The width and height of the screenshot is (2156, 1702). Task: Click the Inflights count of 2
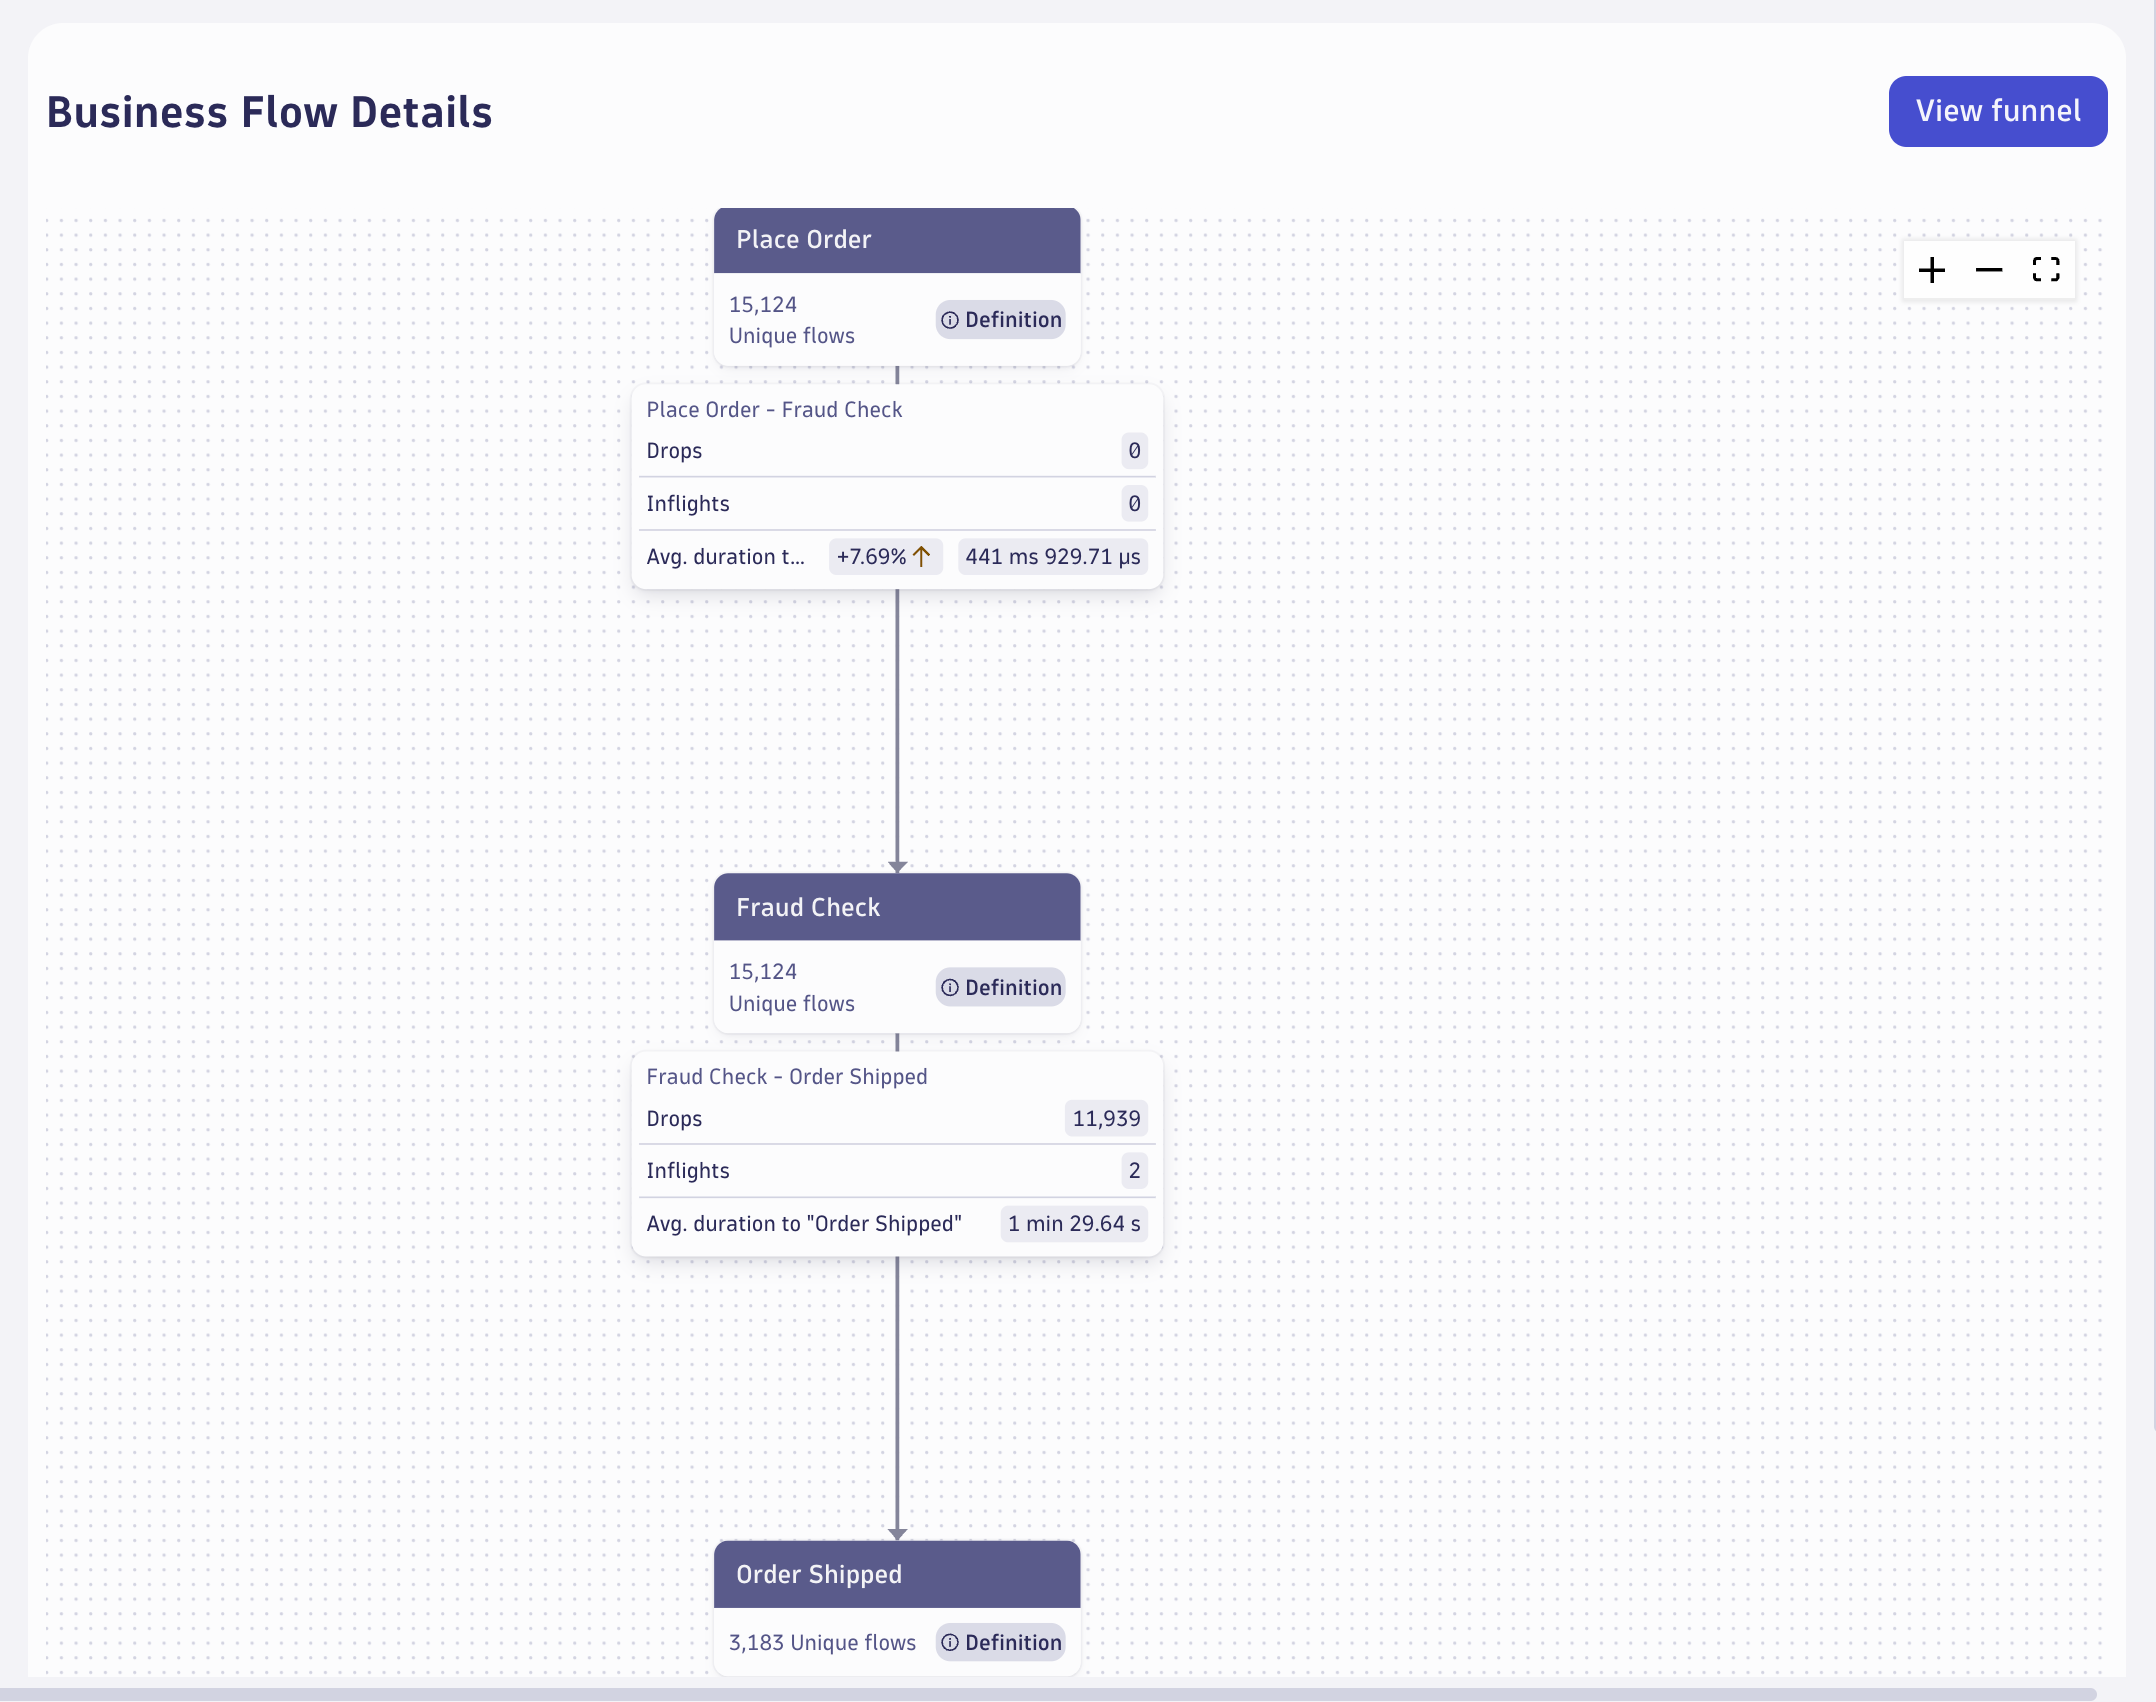point(1134,1171)
